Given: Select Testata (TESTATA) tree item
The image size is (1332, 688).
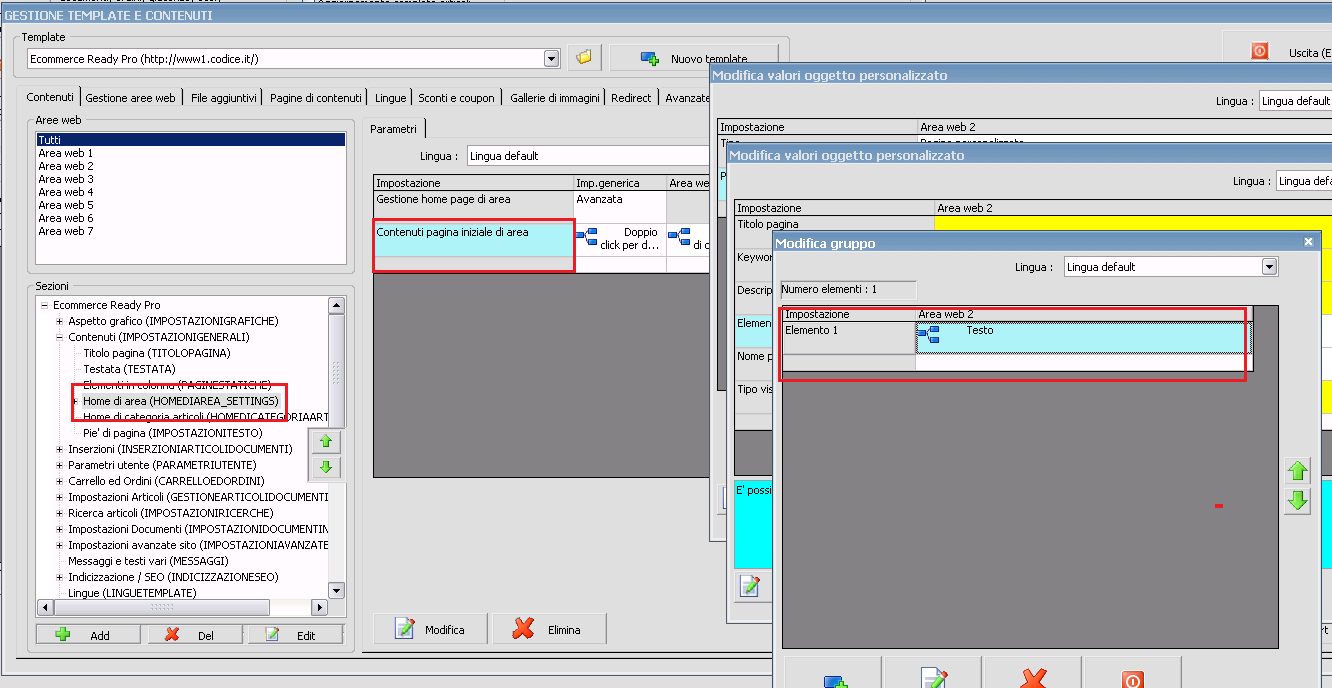Looking at the screenshot, I should (129, 369).
